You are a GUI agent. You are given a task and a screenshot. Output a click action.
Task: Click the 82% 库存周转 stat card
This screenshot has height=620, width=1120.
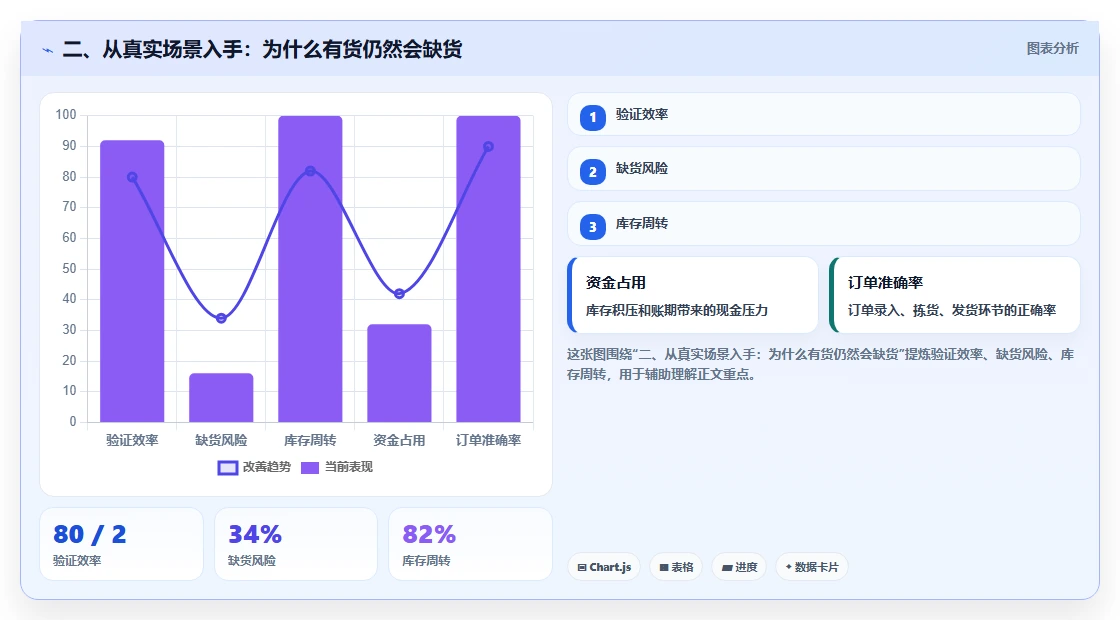470,544
